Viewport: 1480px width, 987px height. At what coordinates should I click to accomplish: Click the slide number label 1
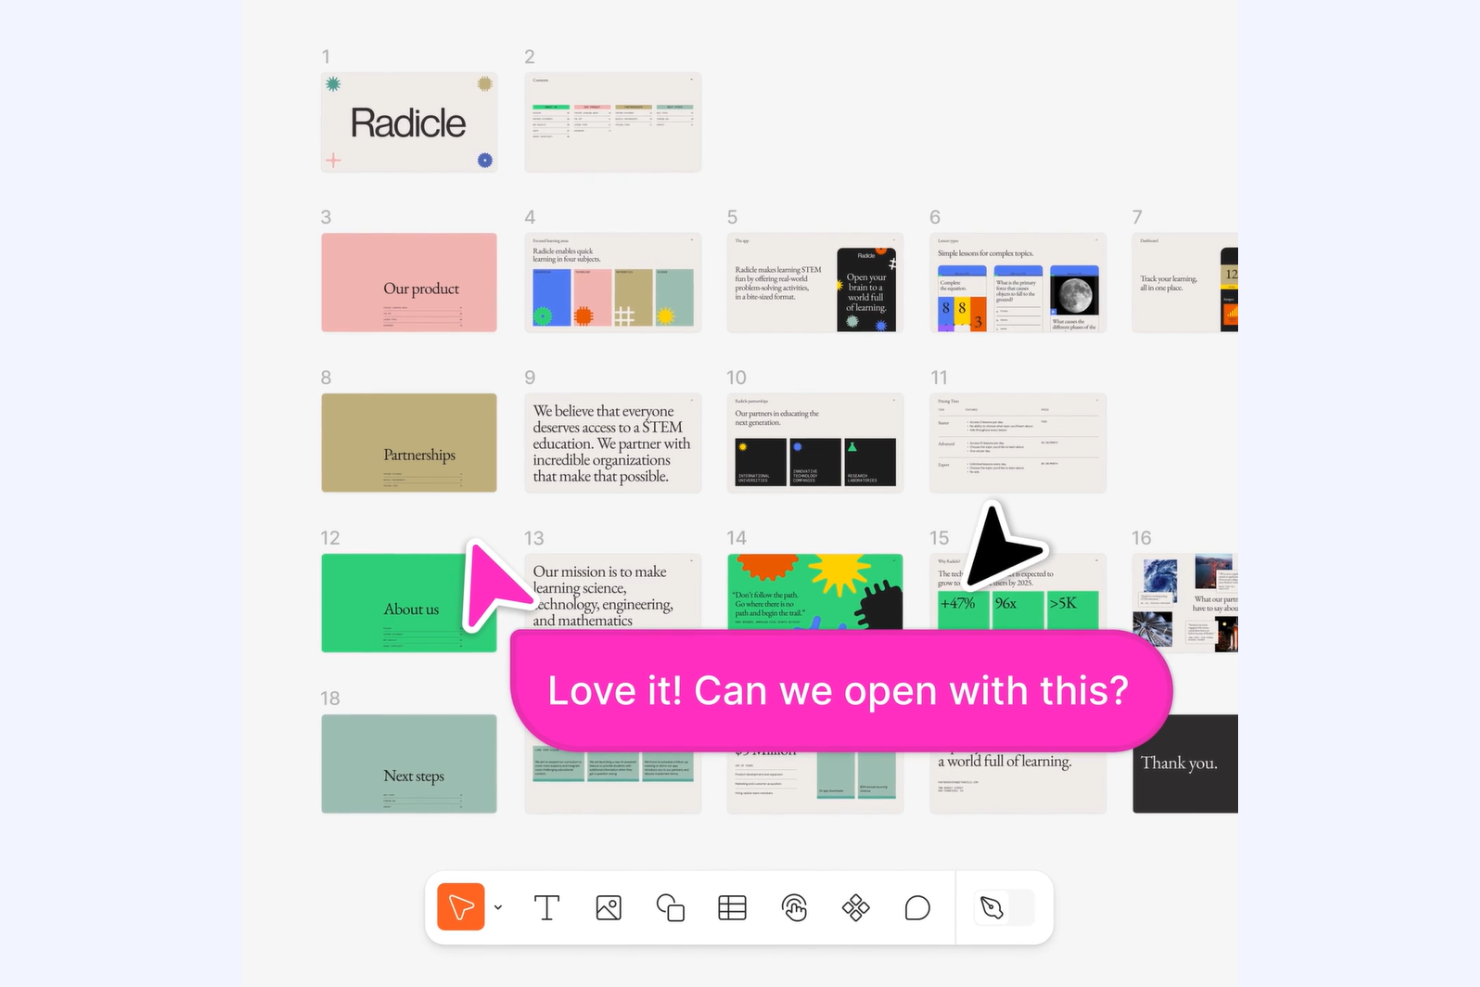click(326, 57)
